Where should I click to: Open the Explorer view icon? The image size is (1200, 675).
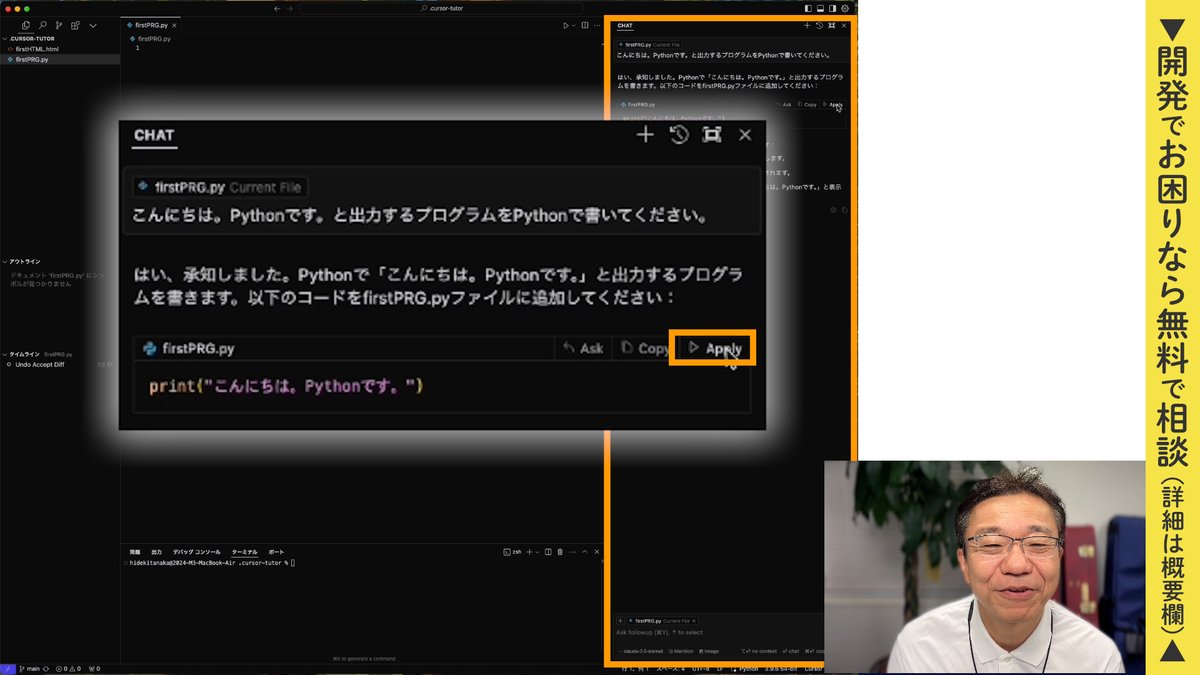[x=26, y=25]
